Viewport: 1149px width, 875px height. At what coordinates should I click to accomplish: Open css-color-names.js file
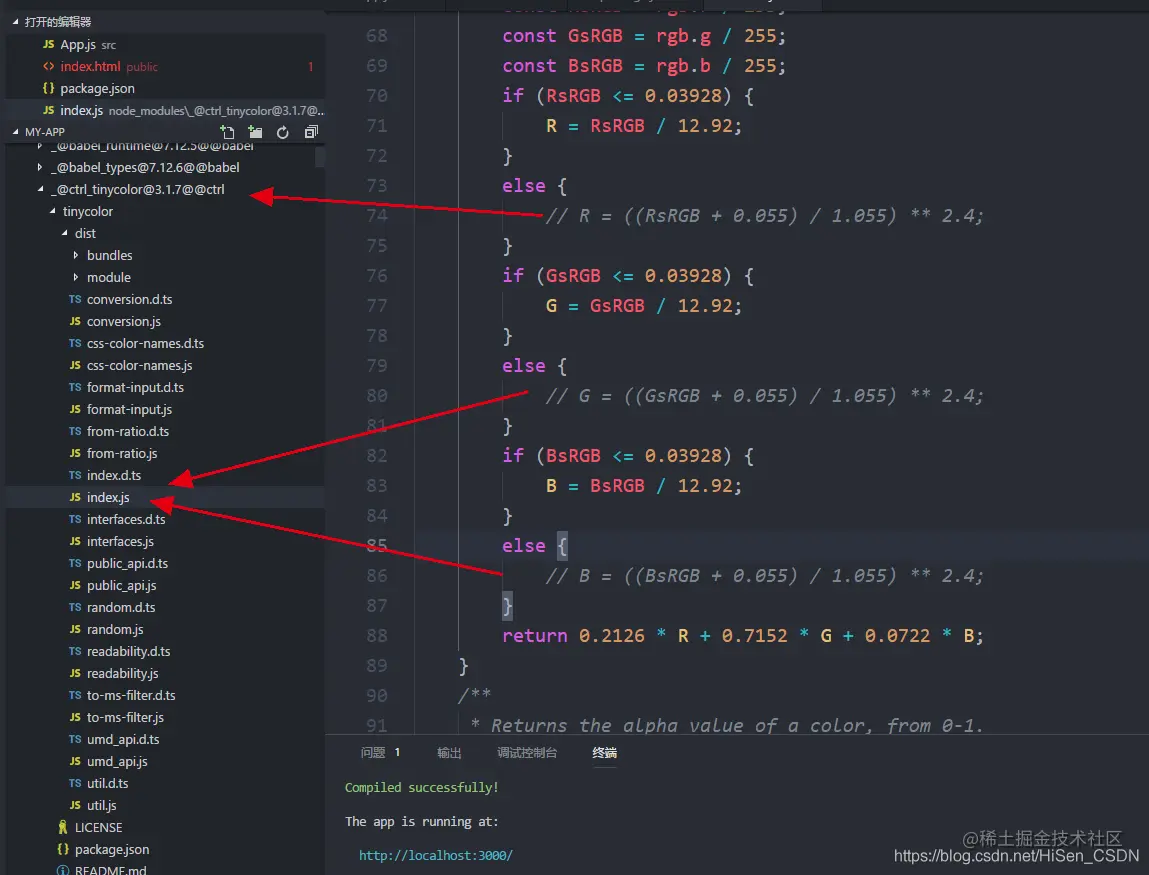tap(139, 365)
